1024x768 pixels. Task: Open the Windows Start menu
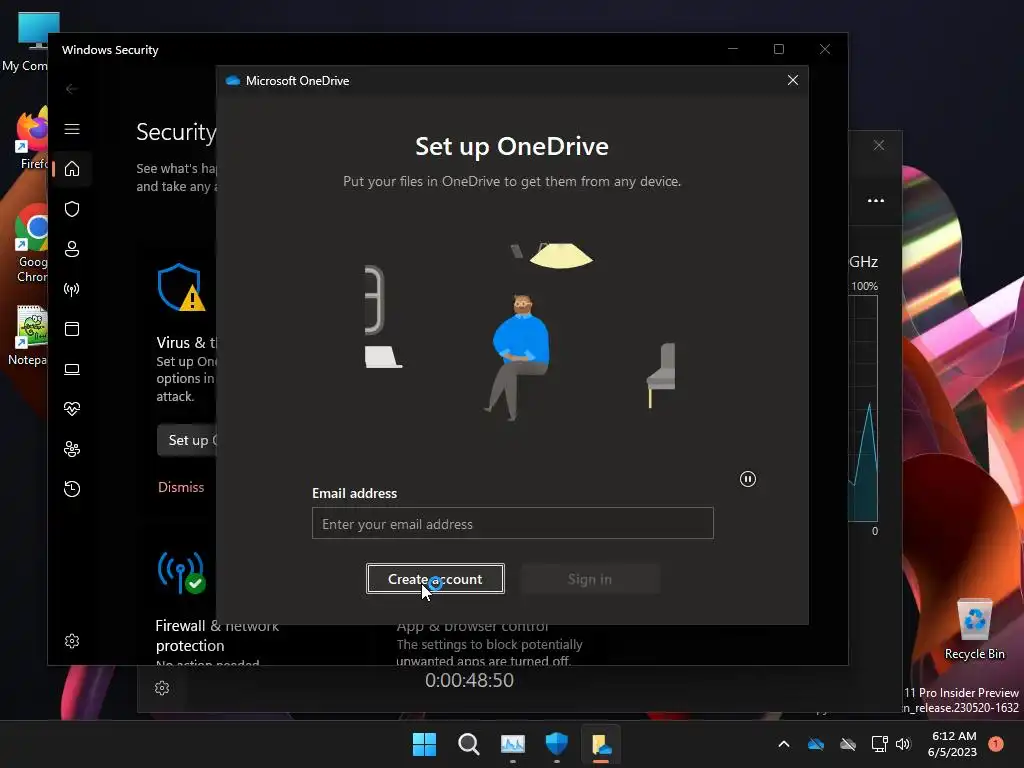pos(424,744)
